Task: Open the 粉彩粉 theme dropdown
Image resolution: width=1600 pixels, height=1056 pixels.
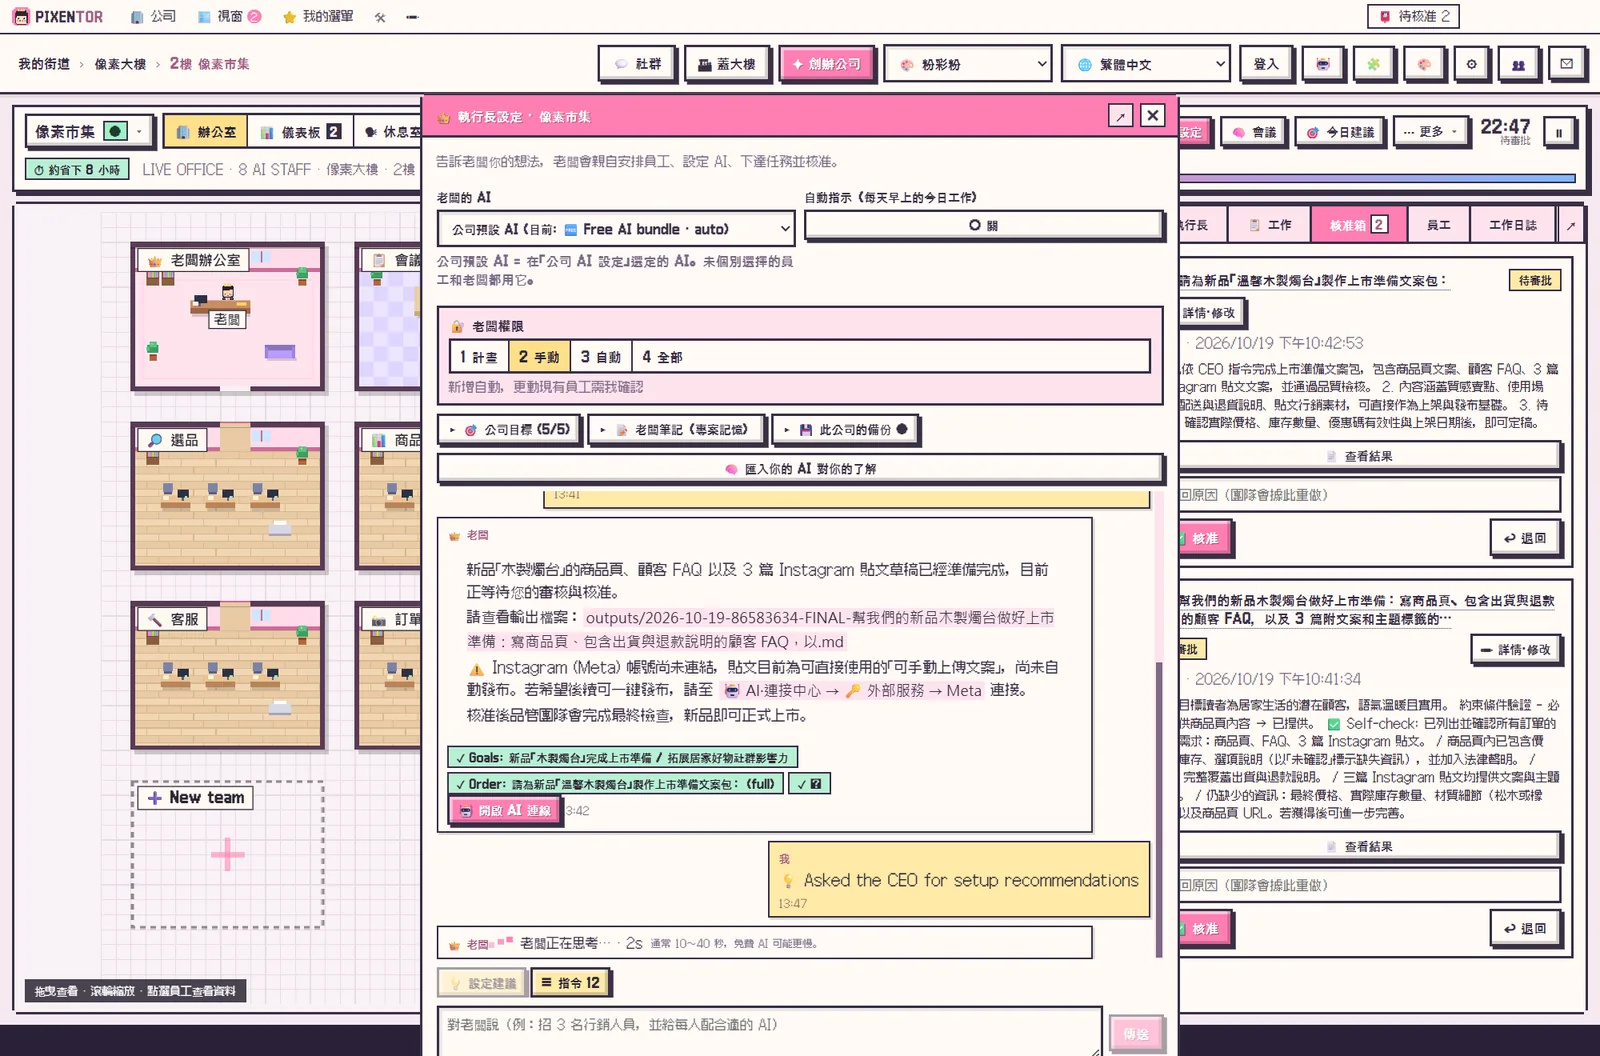Action: 969,64
